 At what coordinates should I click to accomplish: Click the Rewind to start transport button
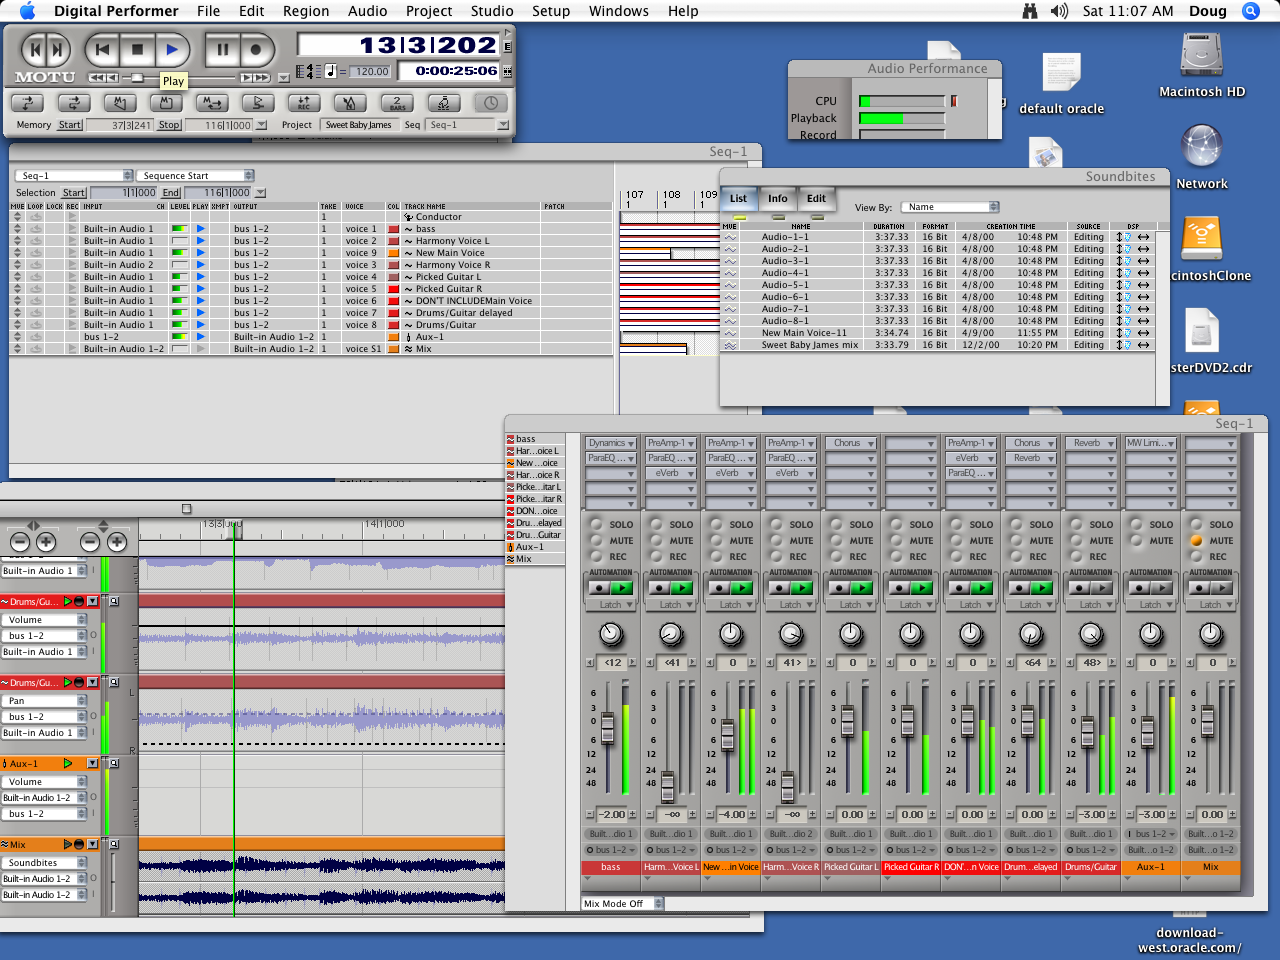(102, 49)
